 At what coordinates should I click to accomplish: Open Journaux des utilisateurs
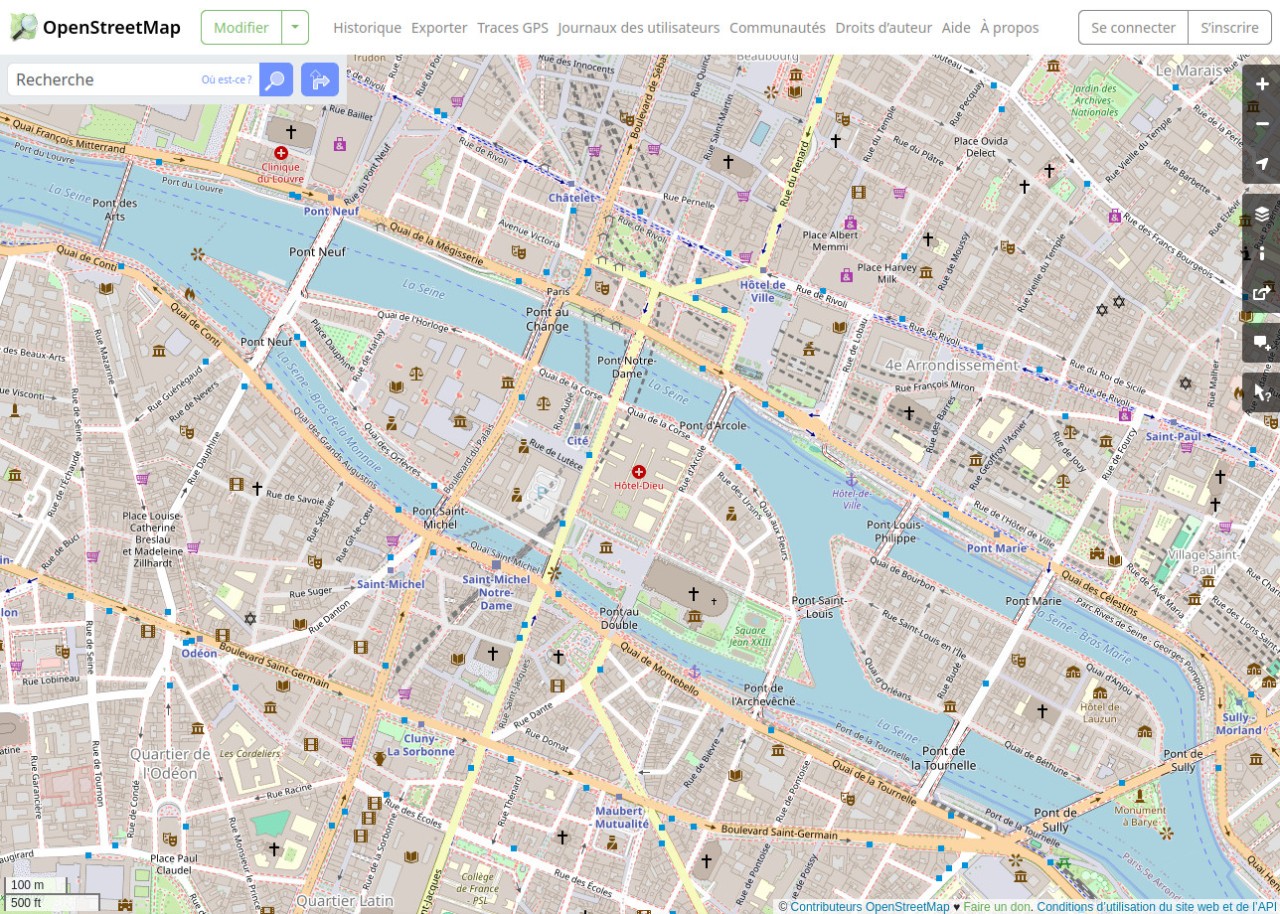click(639, 27)
